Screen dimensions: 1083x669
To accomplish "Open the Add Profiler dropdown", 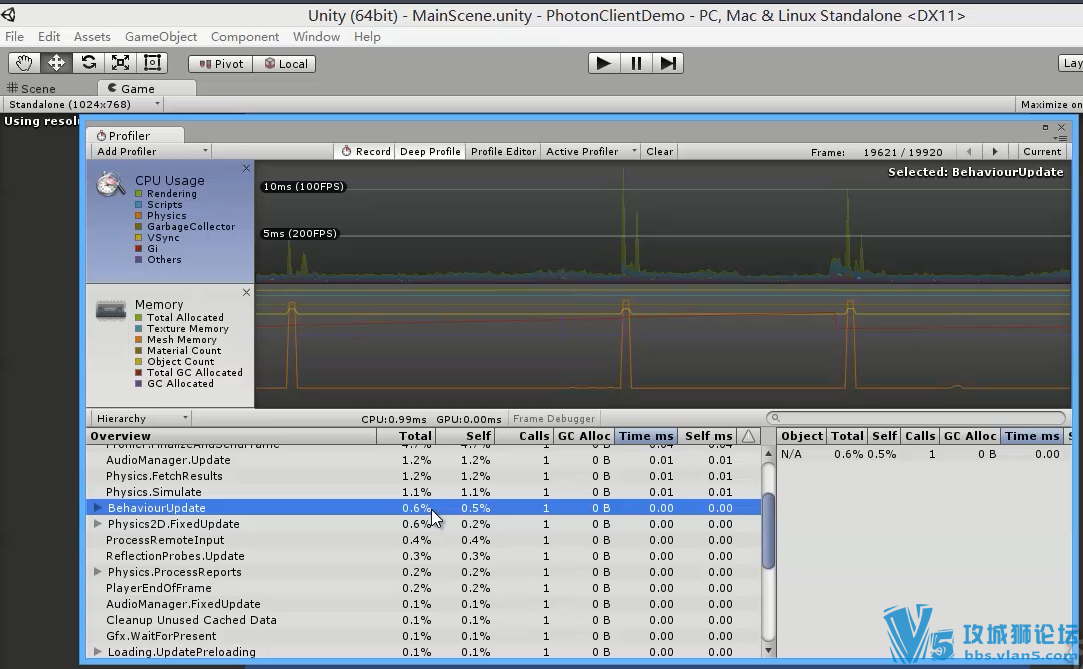I will point(151,151).
